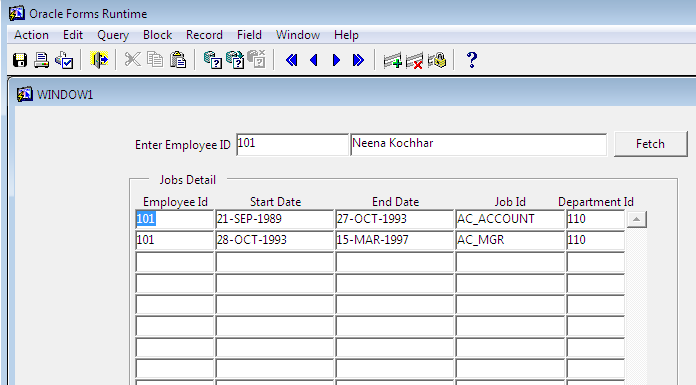Click the Enter Employee ID field
The height and width of the screenshot is (385, 696).
[x=292, y=144]
